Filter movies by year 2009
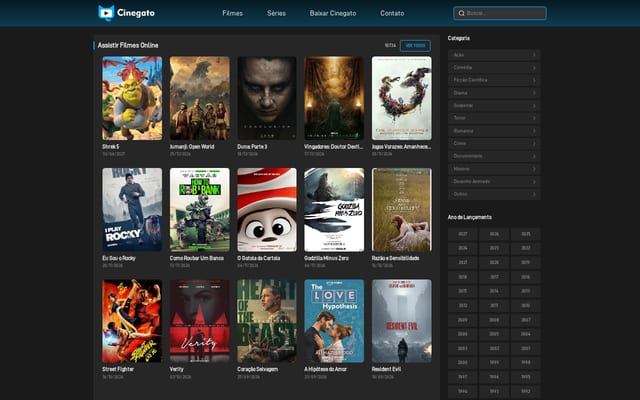This screenshot has width=640, height=400. click(462, 320)
